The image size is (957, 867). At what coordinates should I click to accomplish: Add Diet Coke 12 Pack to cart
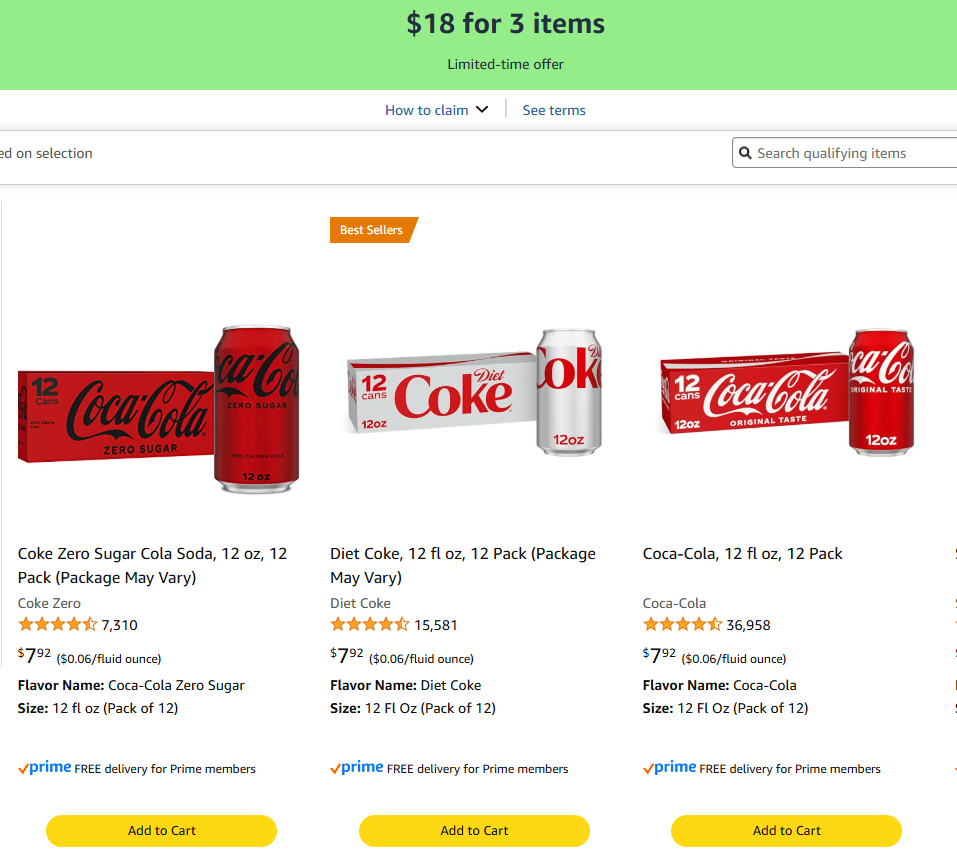click(x=473, y=831)
